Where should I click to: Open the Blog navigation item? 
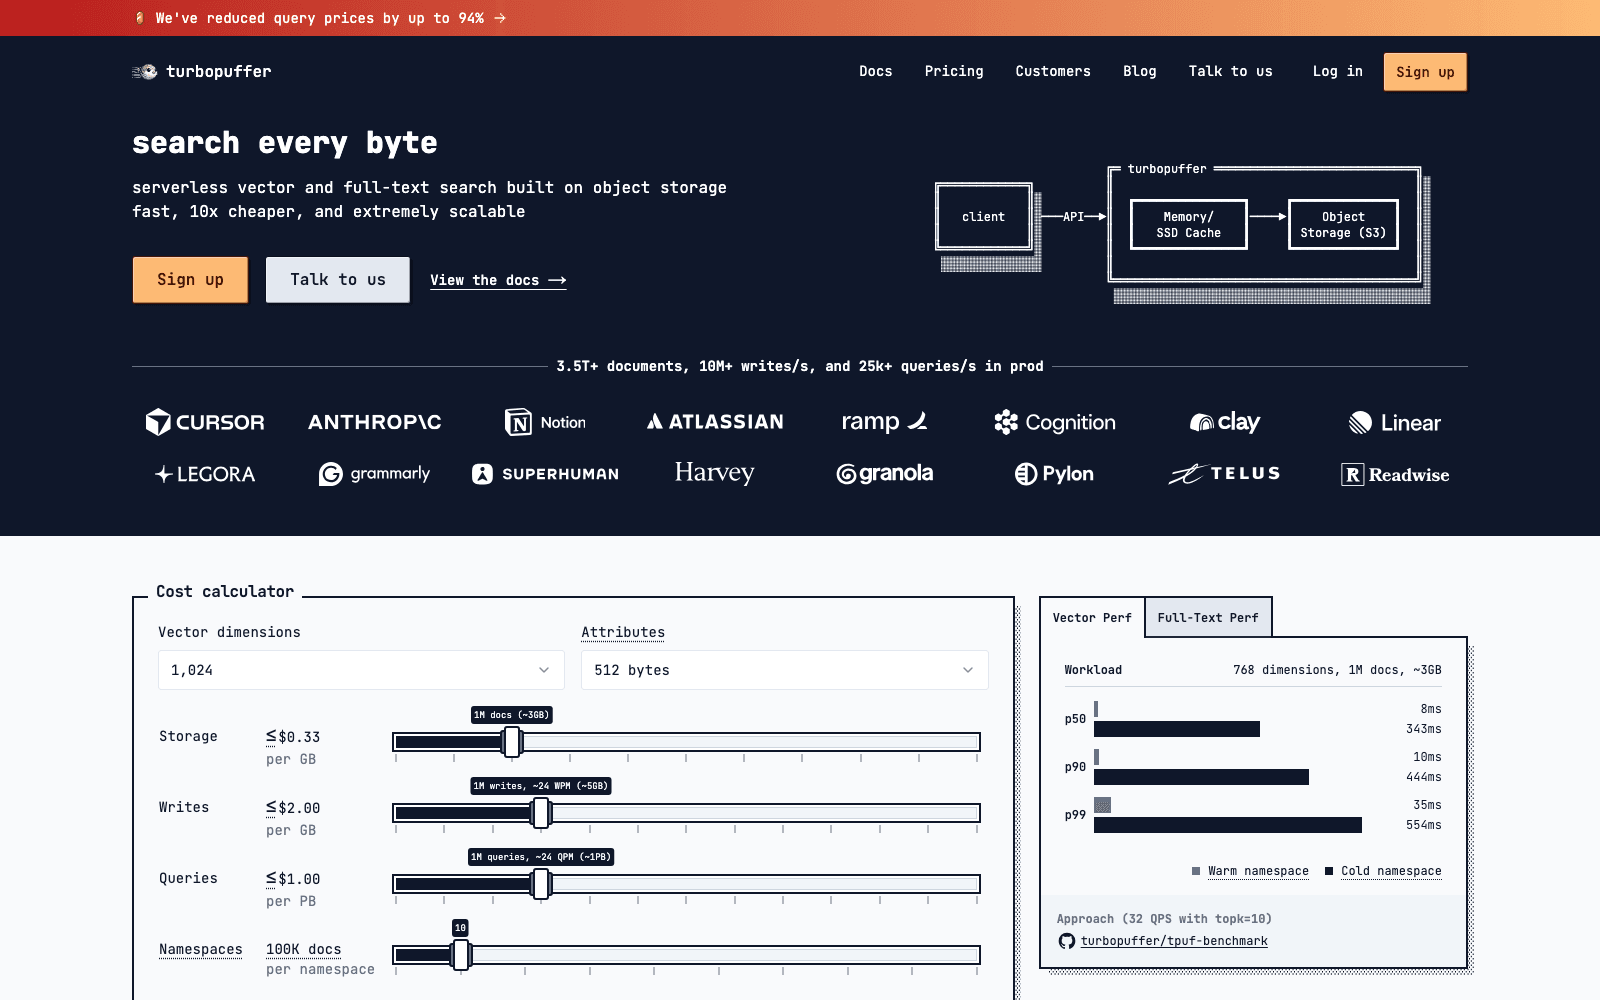[1139, 72]
